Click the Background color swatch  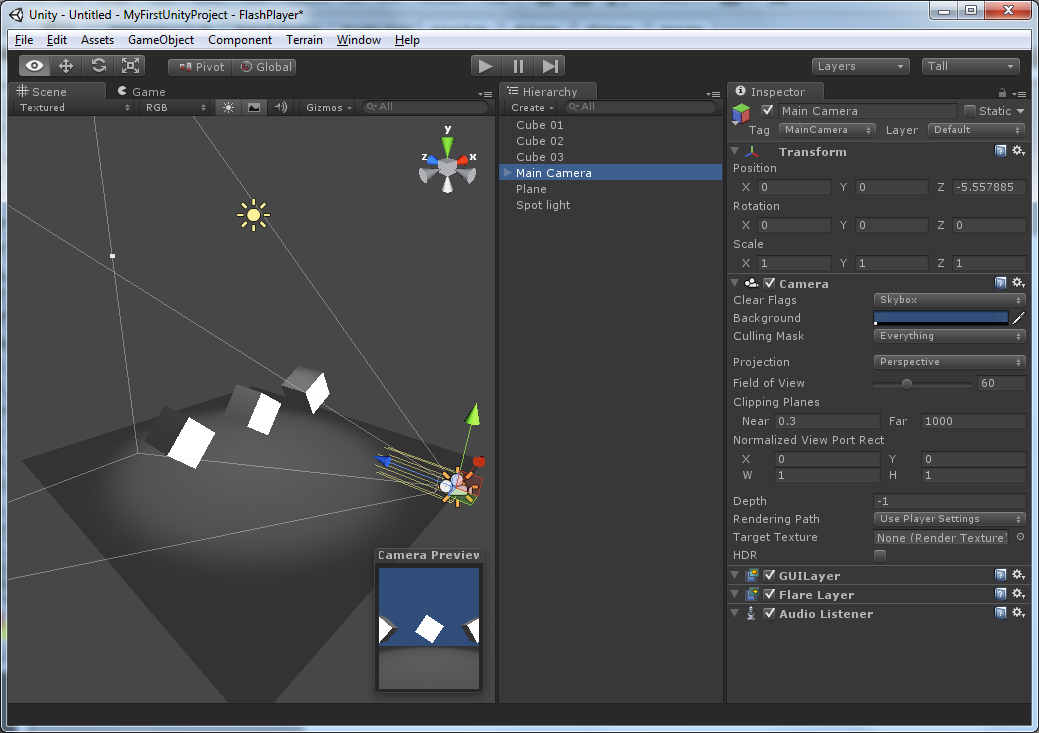pos(941,318)
